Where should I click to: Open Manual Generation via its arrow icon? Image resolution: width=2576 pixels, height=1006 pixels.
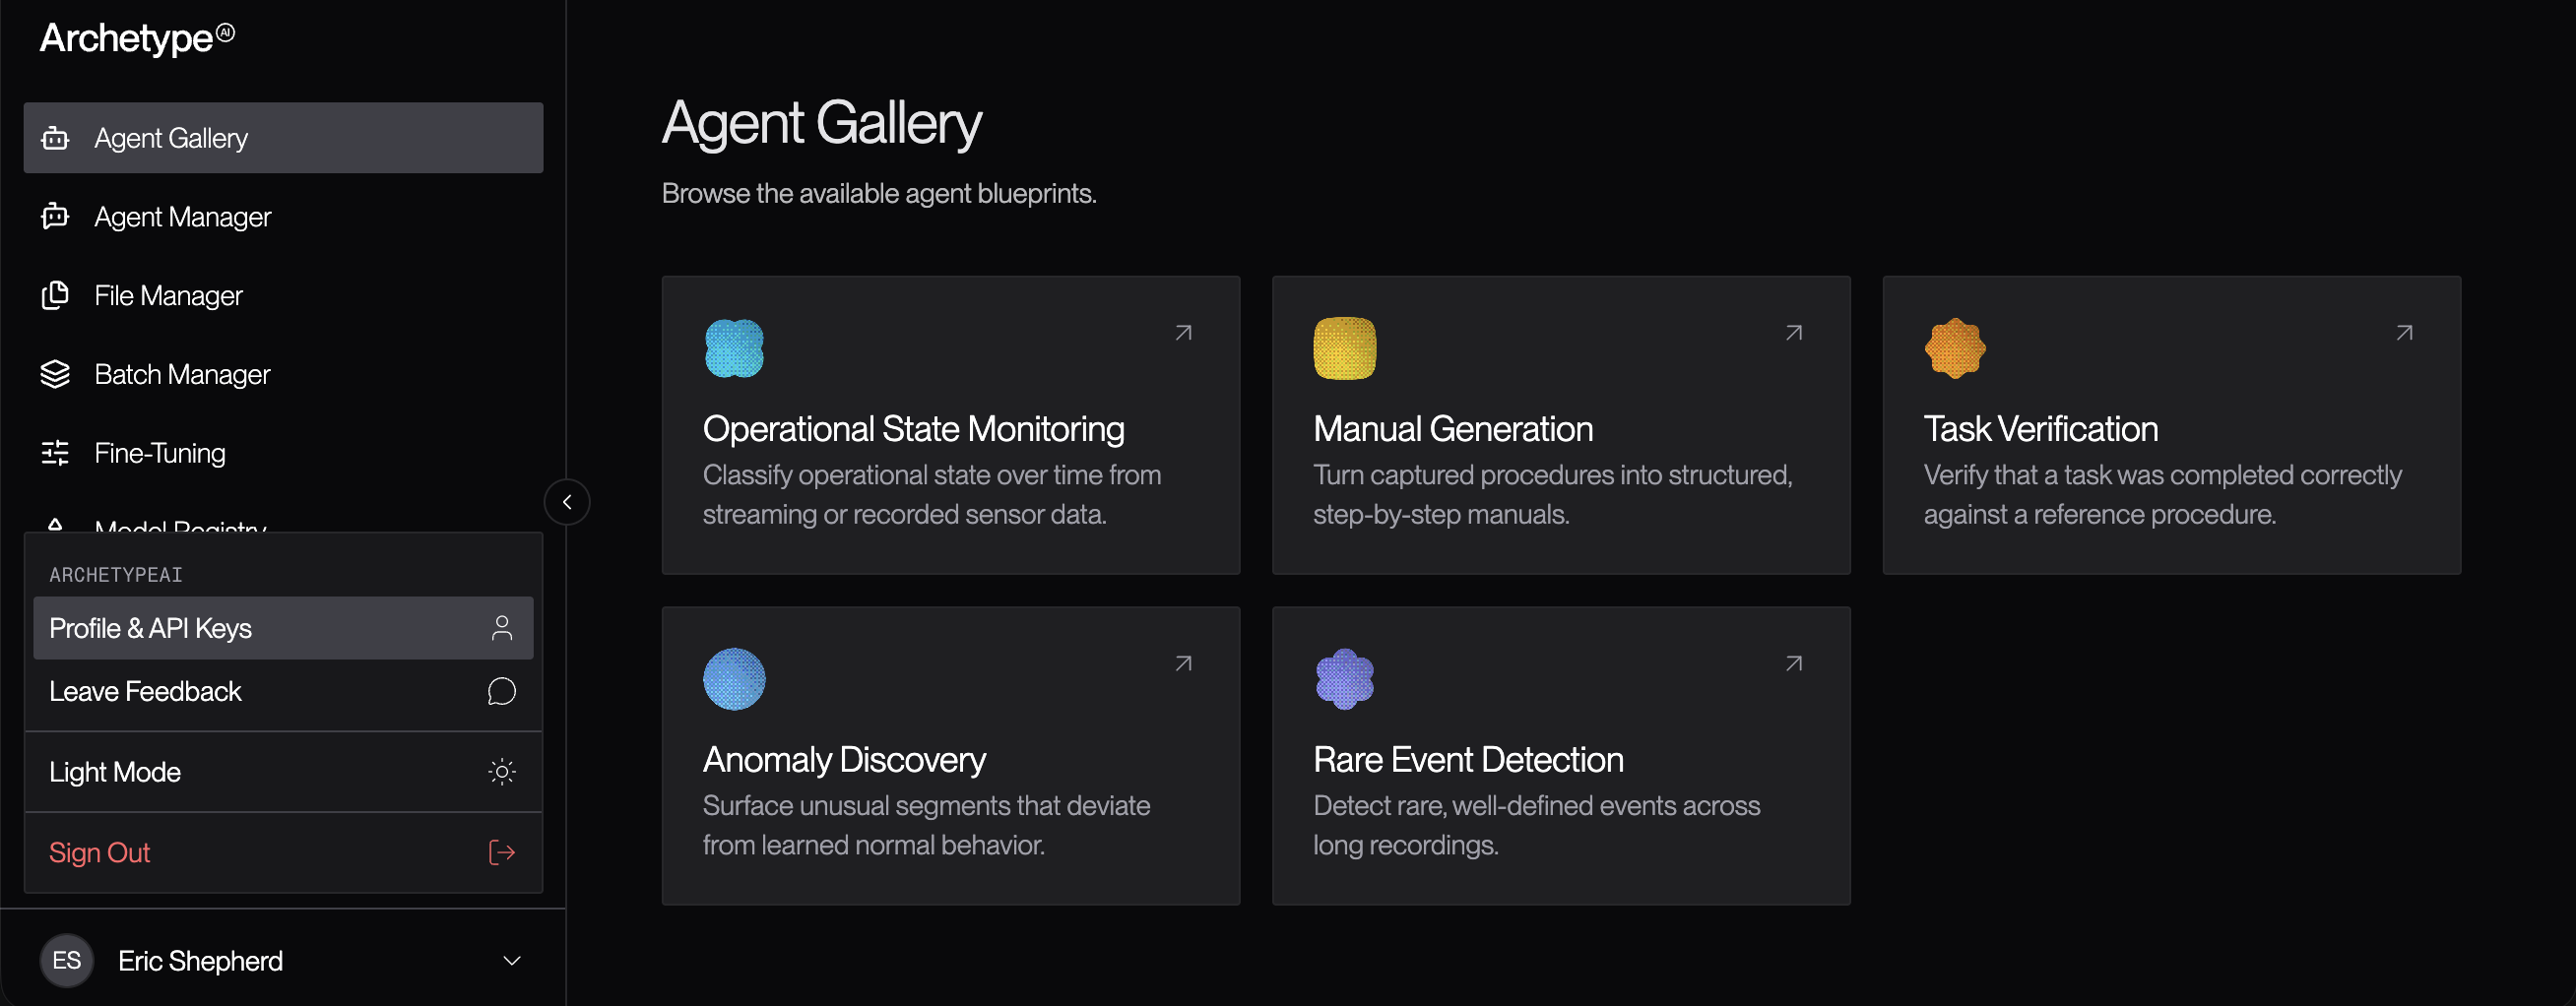tap(1794, 333)
